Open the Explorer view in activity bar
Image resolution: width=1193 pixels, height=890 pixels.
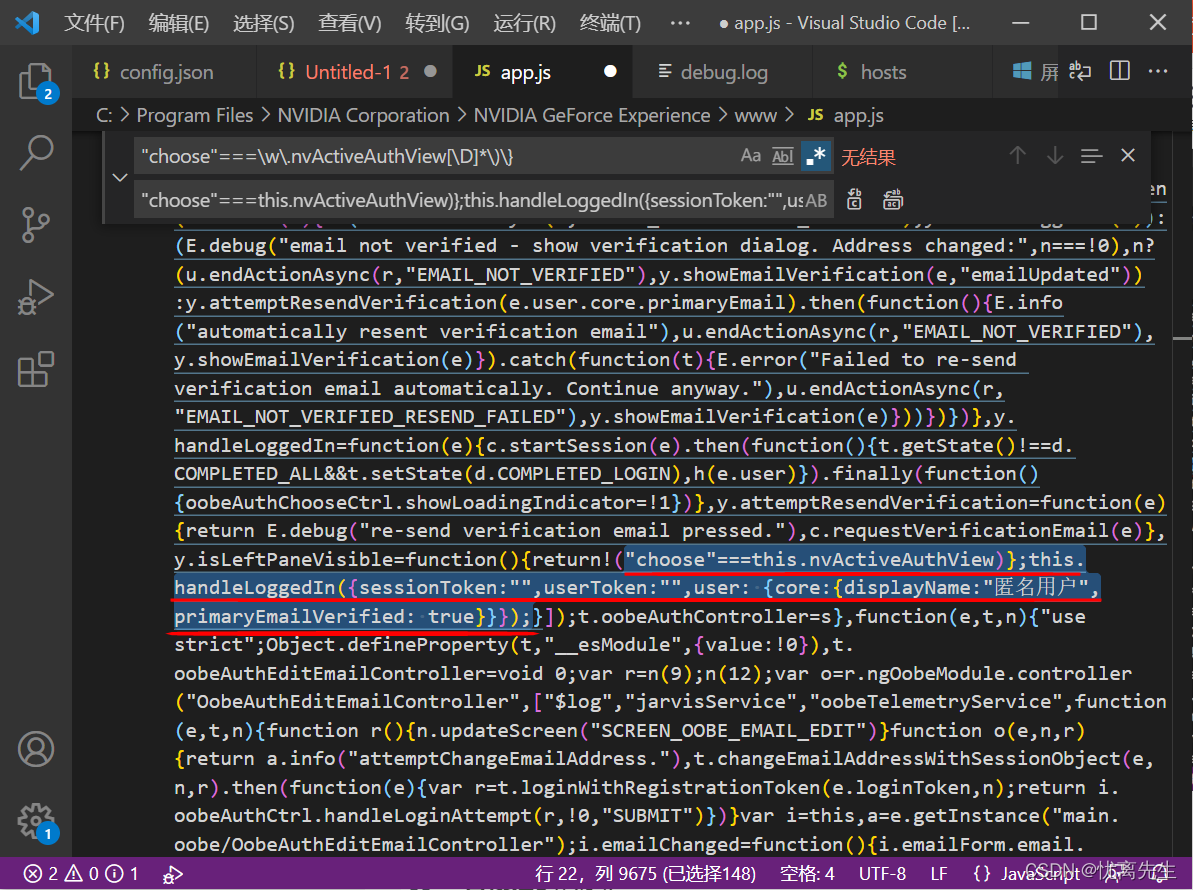[x=37, y=82]
